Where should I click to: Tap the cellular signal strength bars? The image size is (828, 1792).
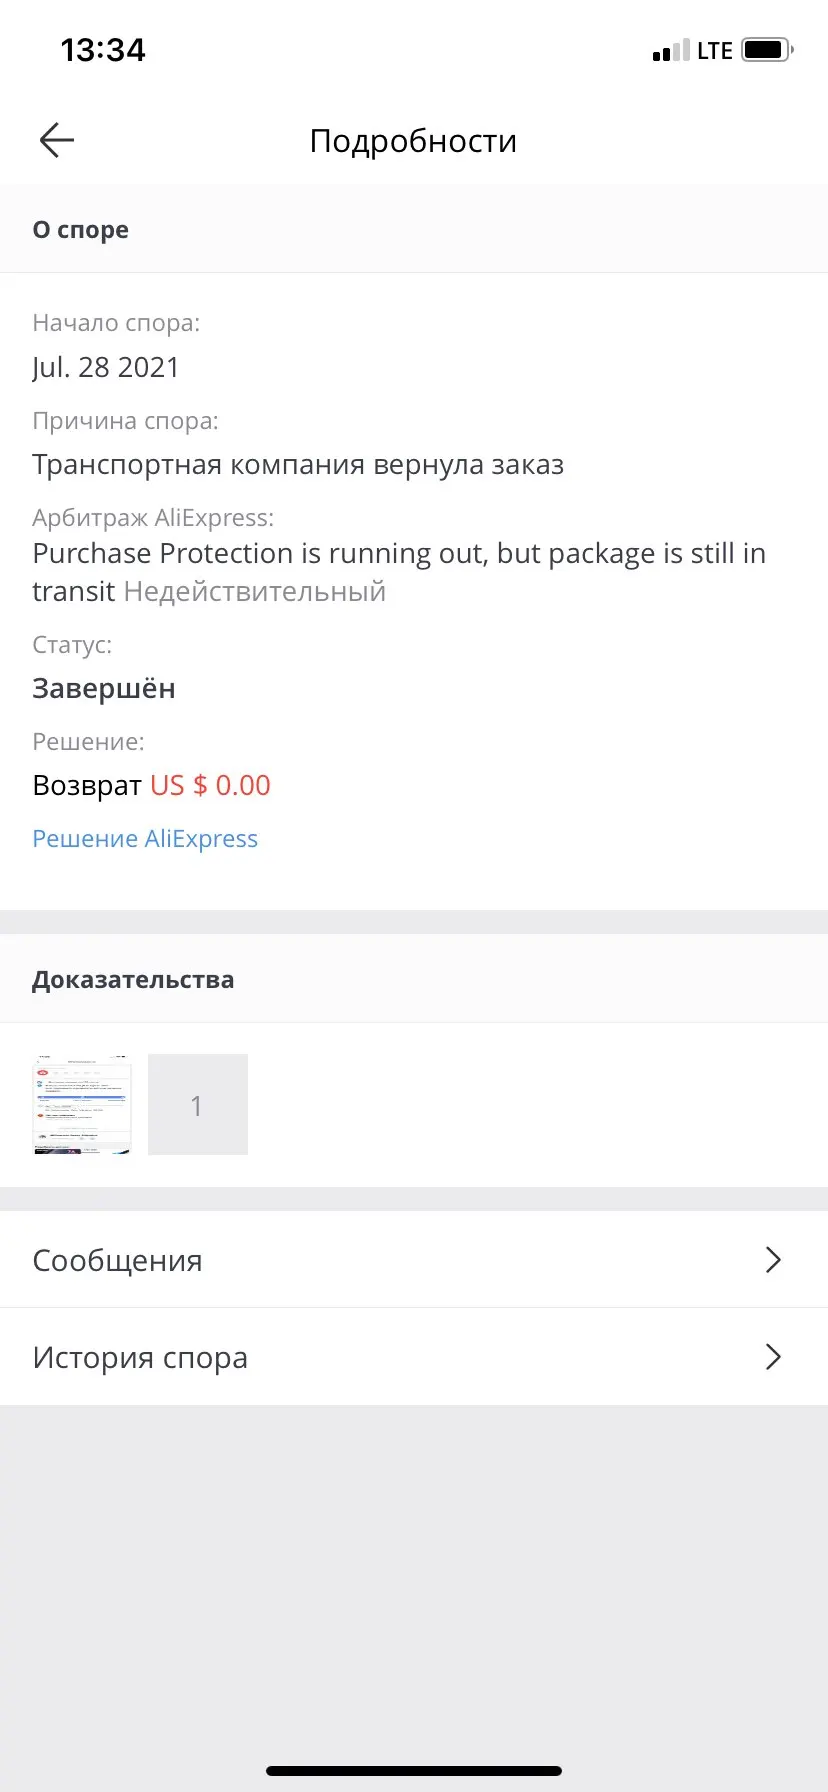(671, 51)
